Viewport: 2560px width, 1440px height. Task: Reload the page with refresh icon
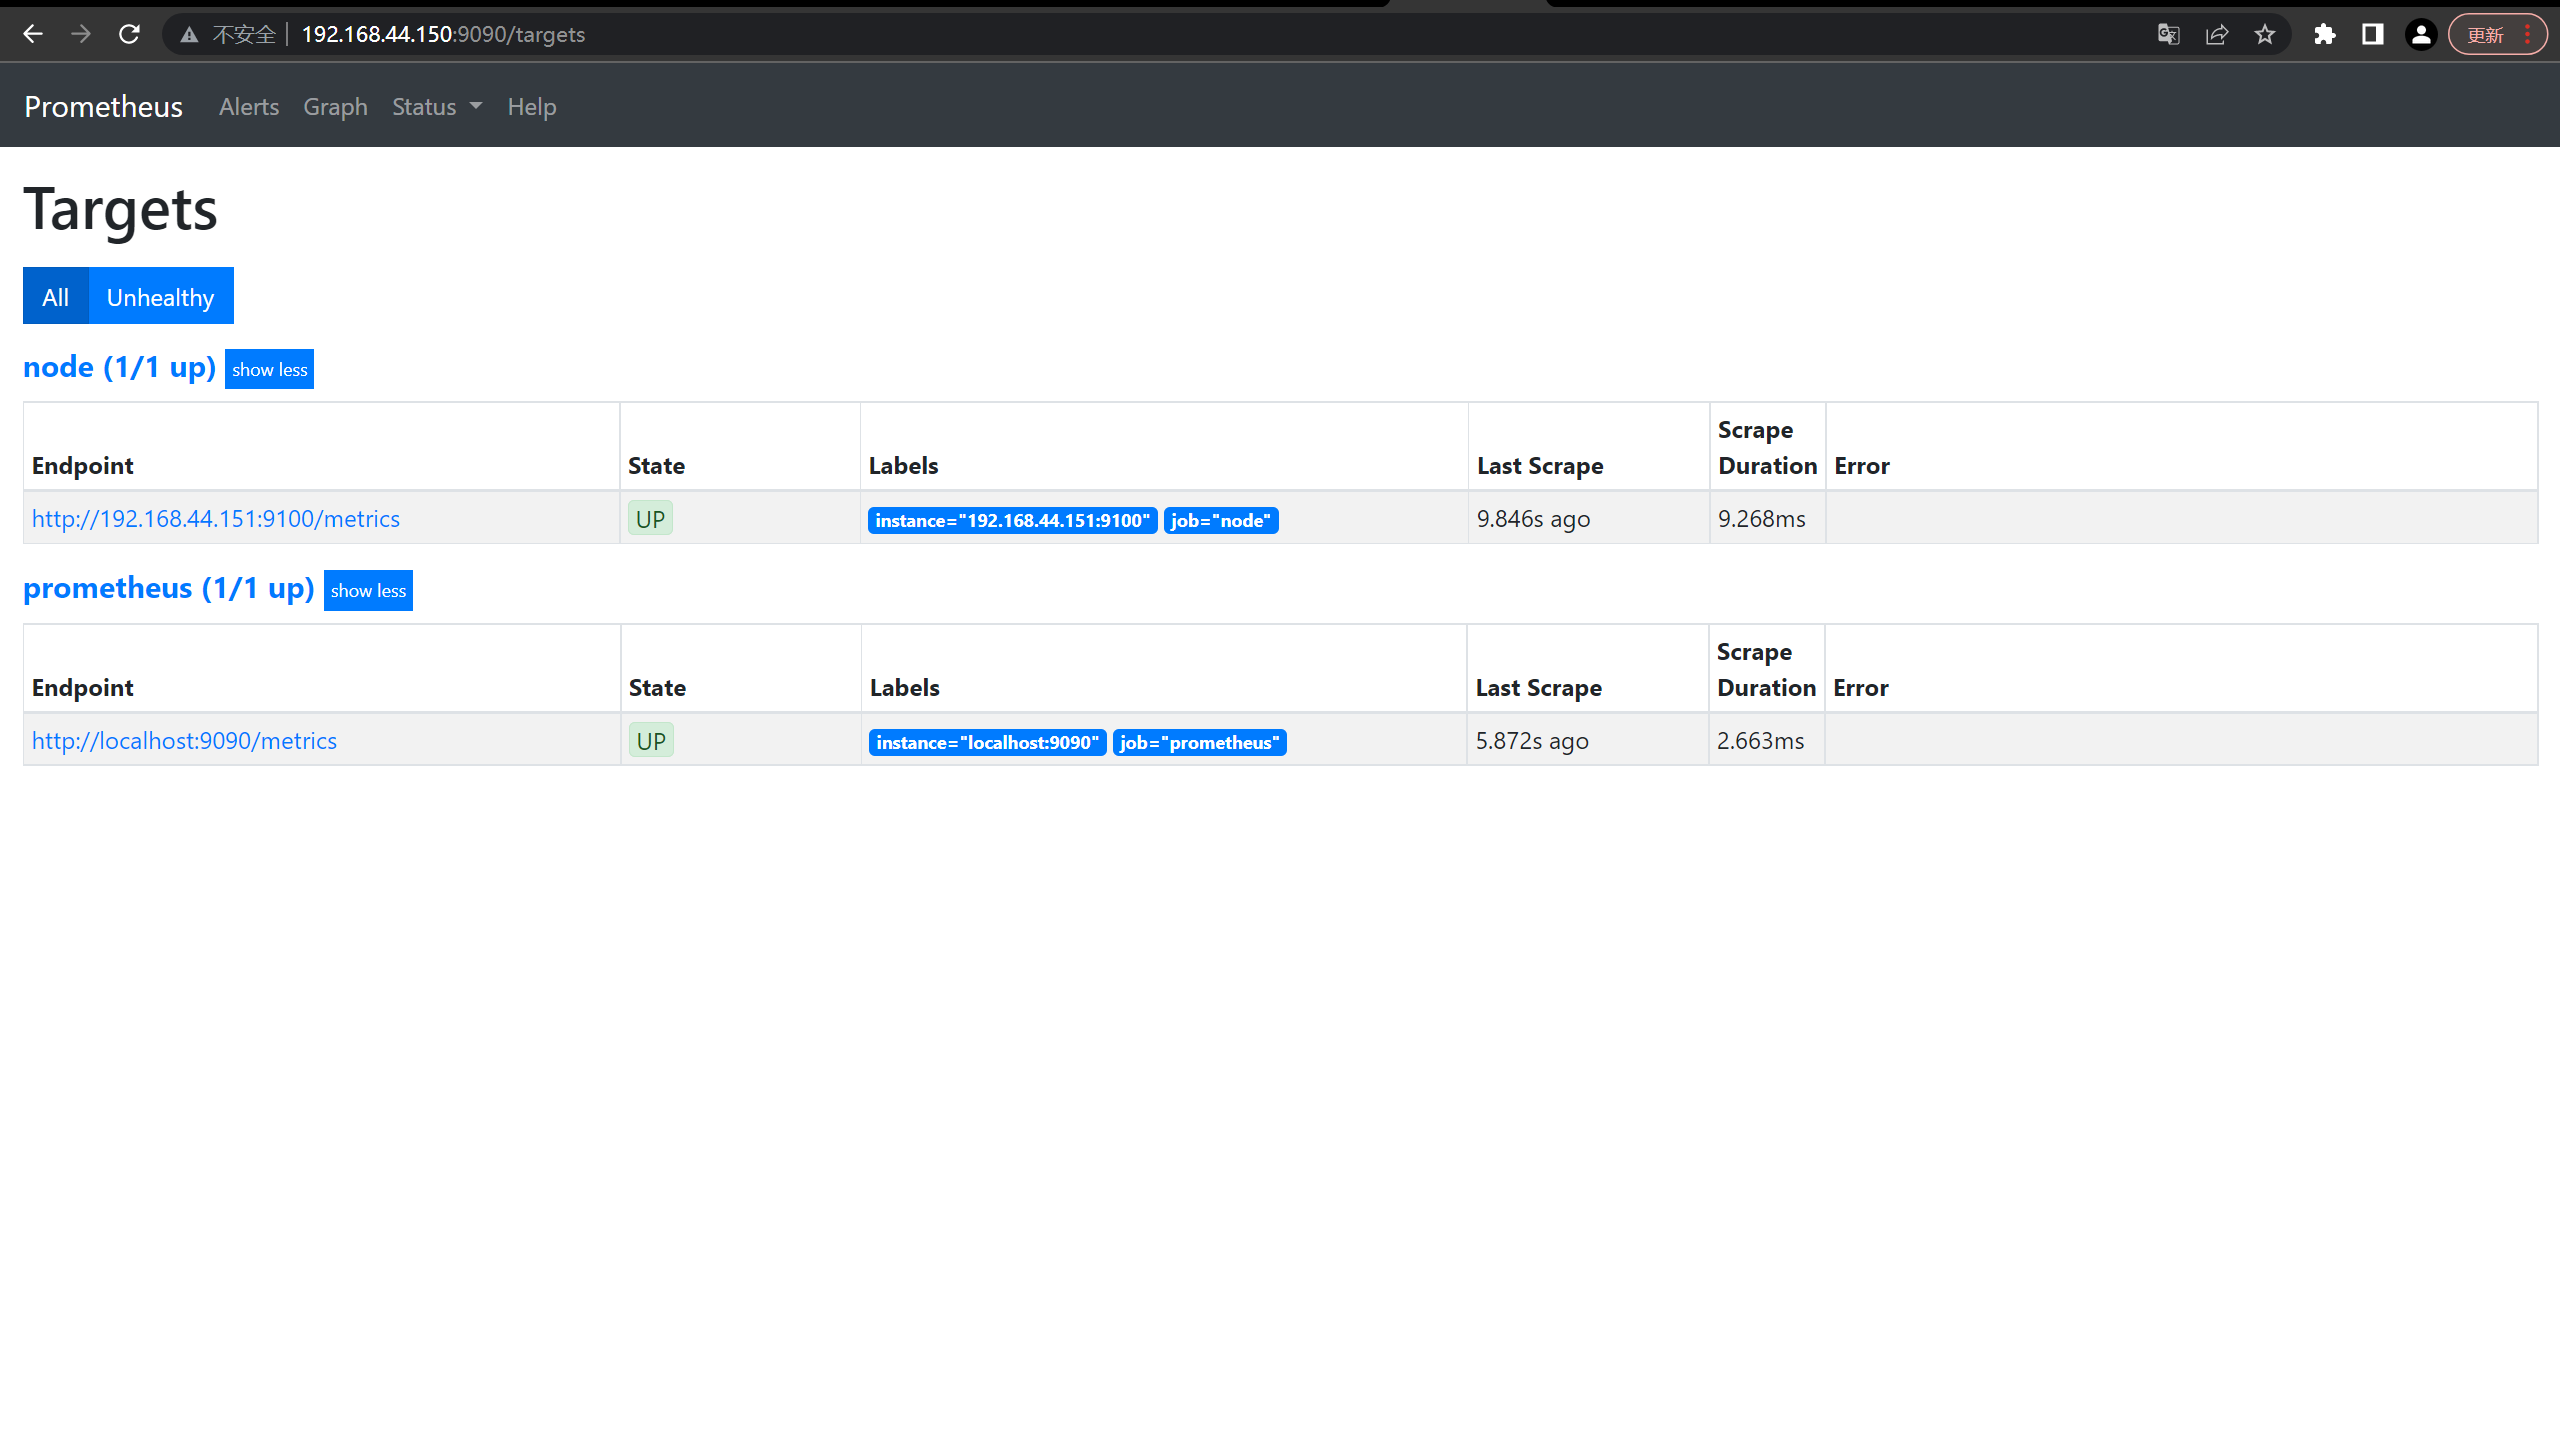point(129,34)
